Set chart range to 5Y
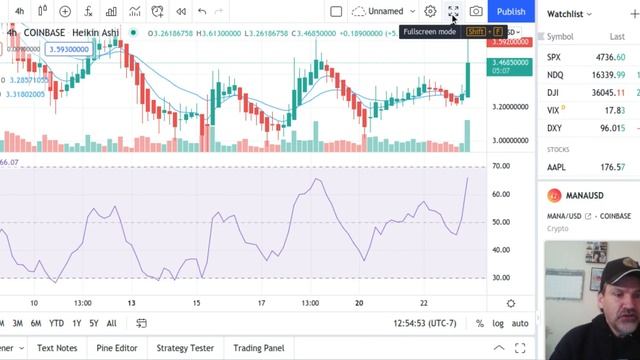 [94, 323]
